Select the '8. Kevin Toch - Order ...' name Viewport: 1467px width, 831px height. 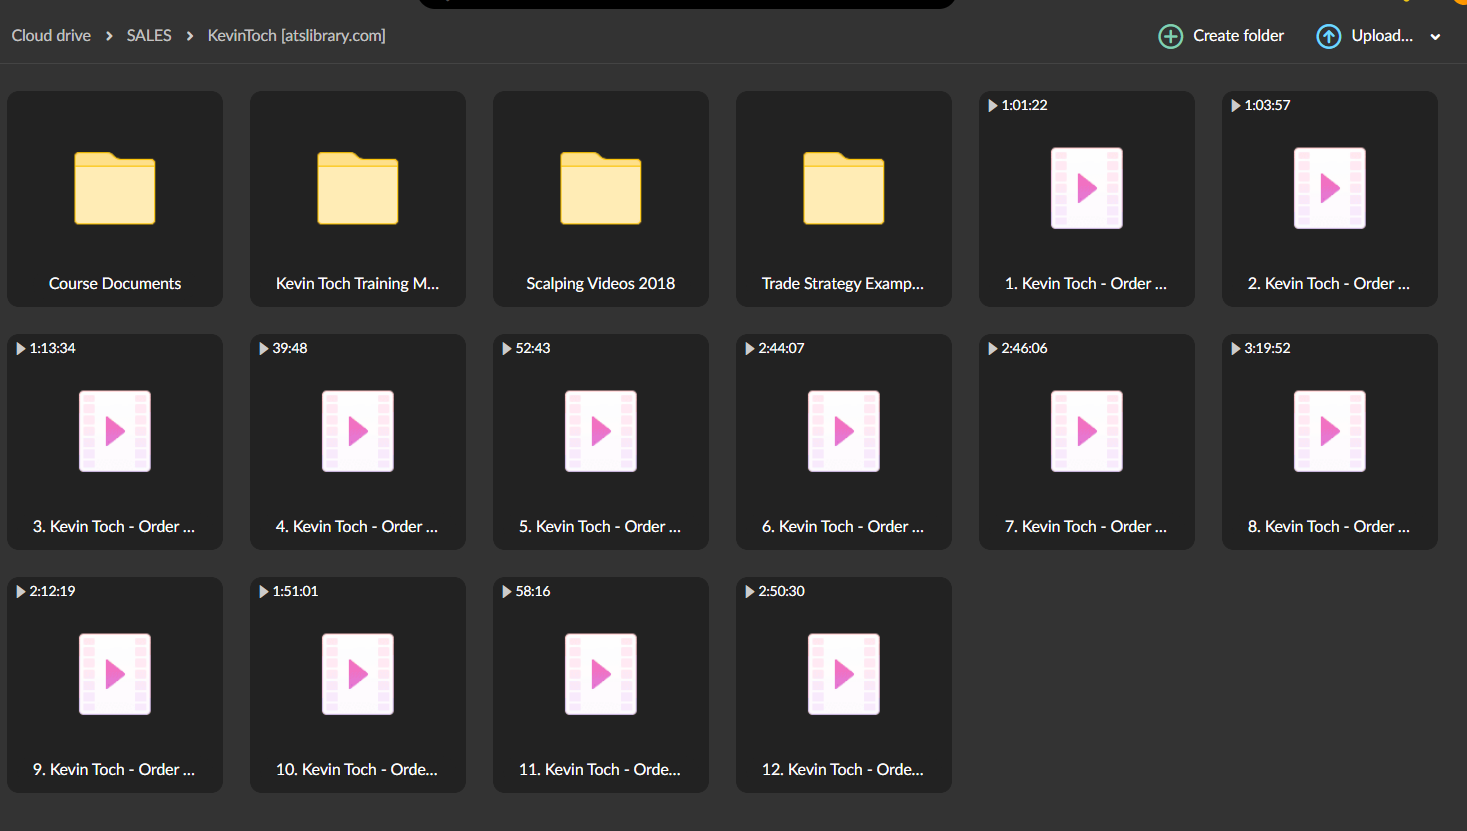[x=1329, y=526]
